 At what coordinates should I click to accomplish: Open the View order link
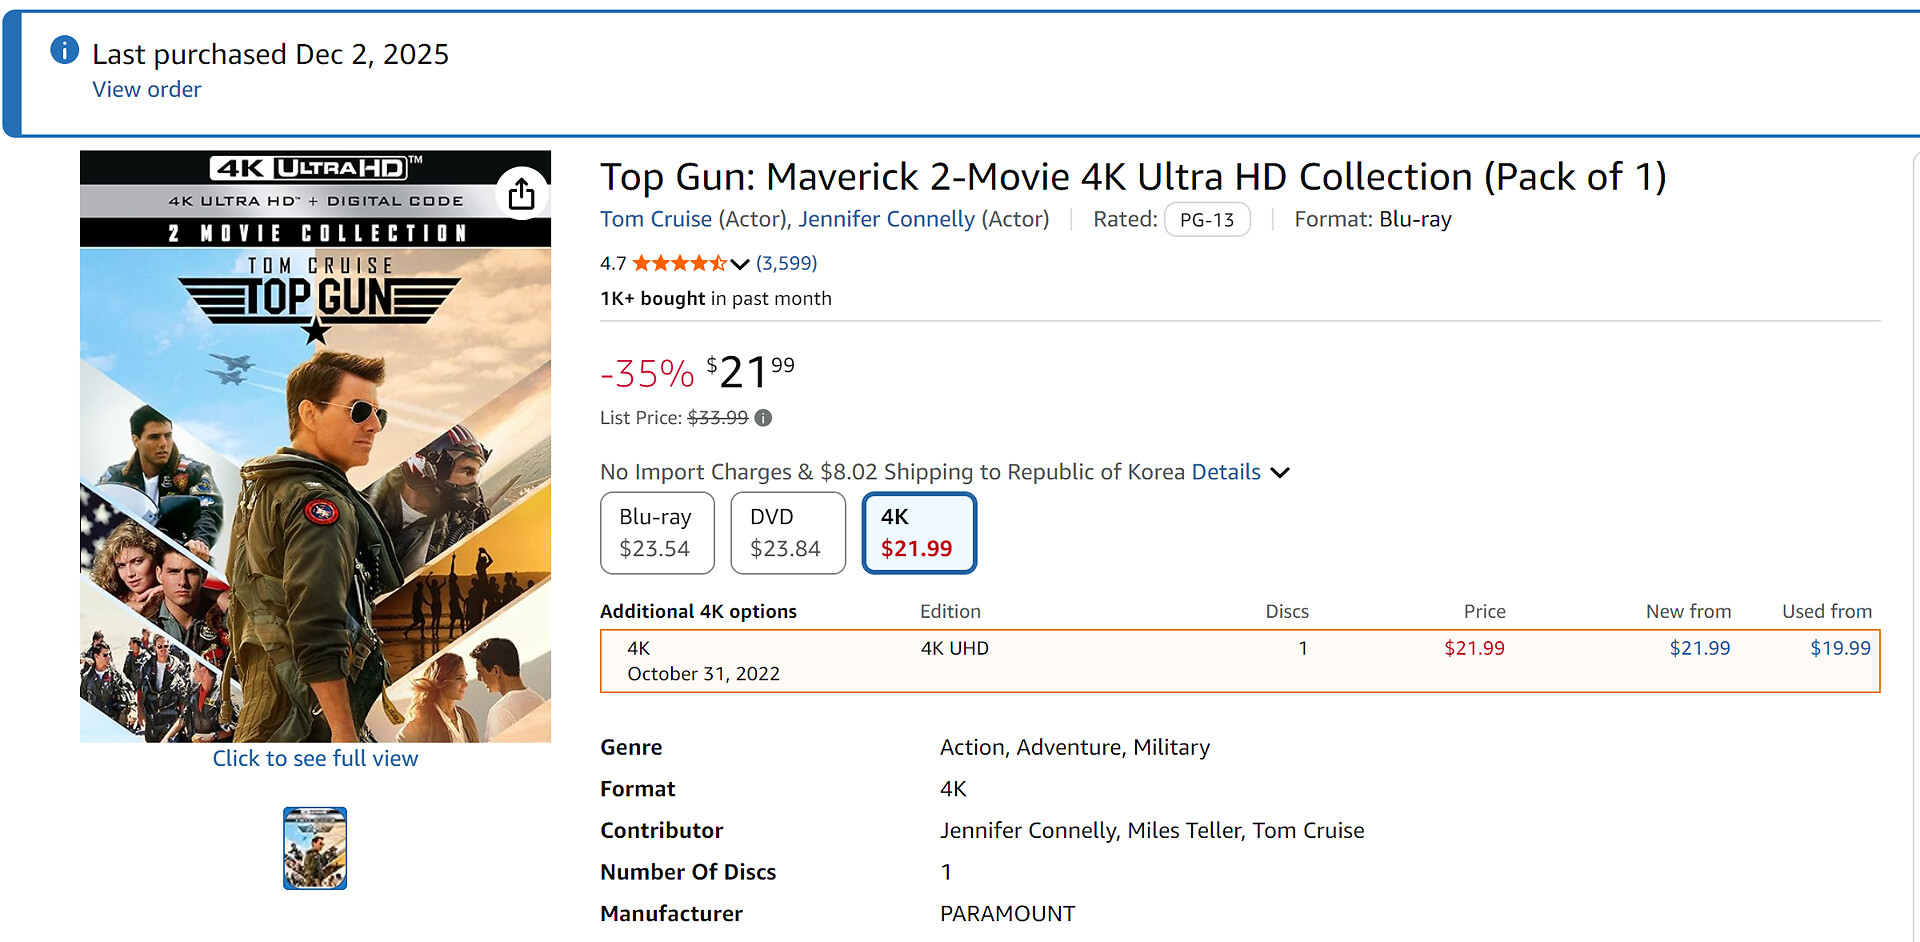coord(147,90)
